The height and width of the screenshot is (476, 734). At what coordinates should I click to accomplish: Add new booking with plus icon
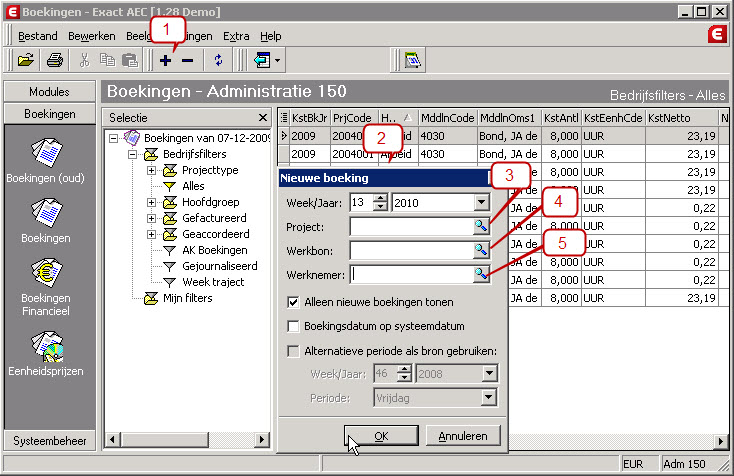[165, 60]
